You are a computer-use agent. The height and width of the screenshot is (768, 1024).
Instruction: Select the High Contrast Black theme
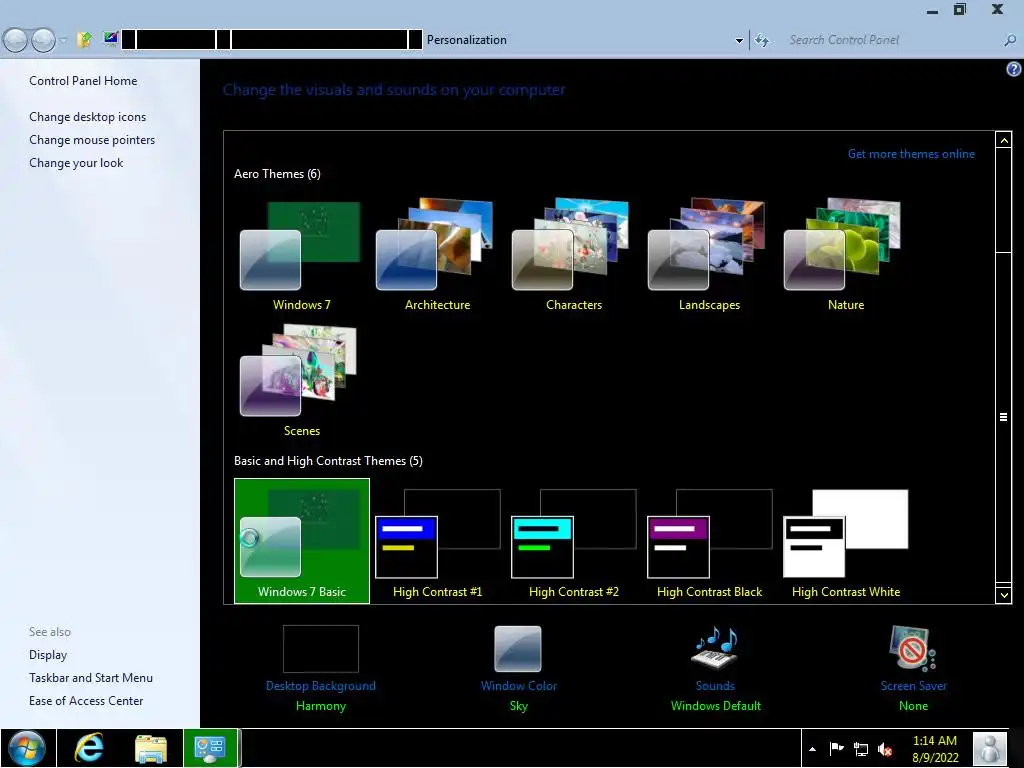click(x=709, y=541)
